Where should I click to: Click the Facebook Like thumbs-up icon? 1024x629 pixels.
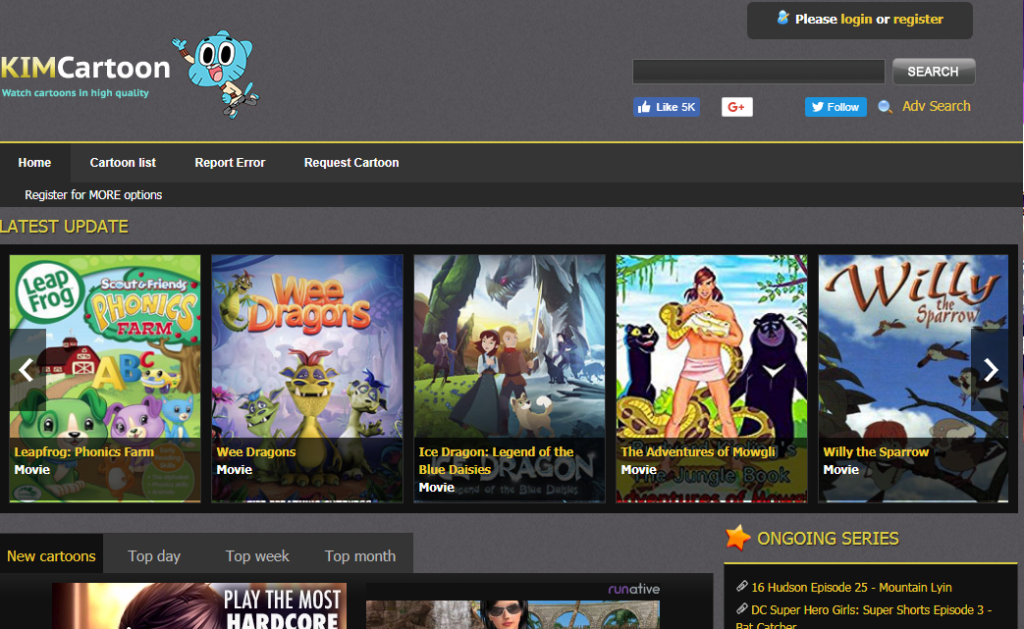[644, 106]
